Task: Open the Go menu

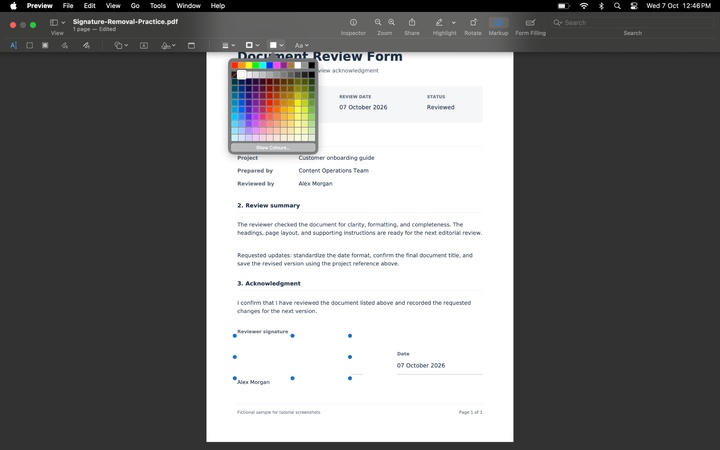Action: coord(135,6)
